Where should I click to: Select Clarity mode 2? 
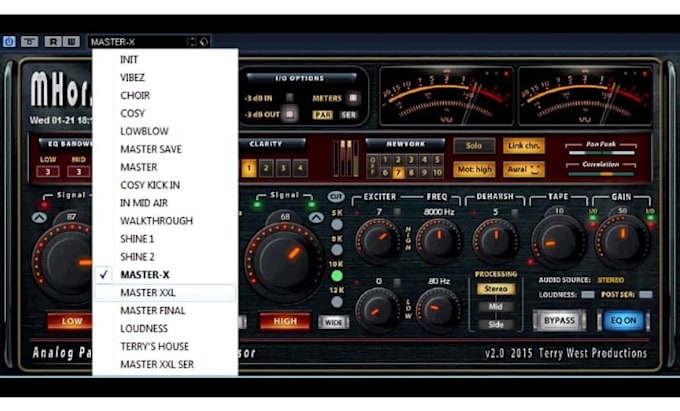[266, 168]
